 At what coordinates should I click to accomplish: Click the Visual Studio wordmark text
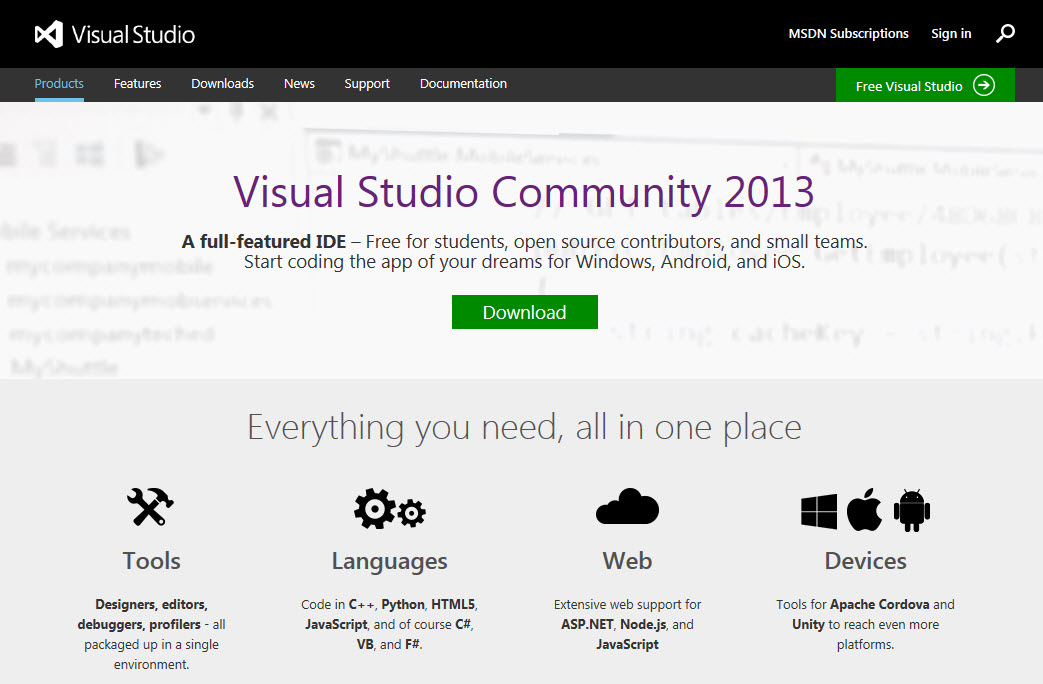point(133,35)
